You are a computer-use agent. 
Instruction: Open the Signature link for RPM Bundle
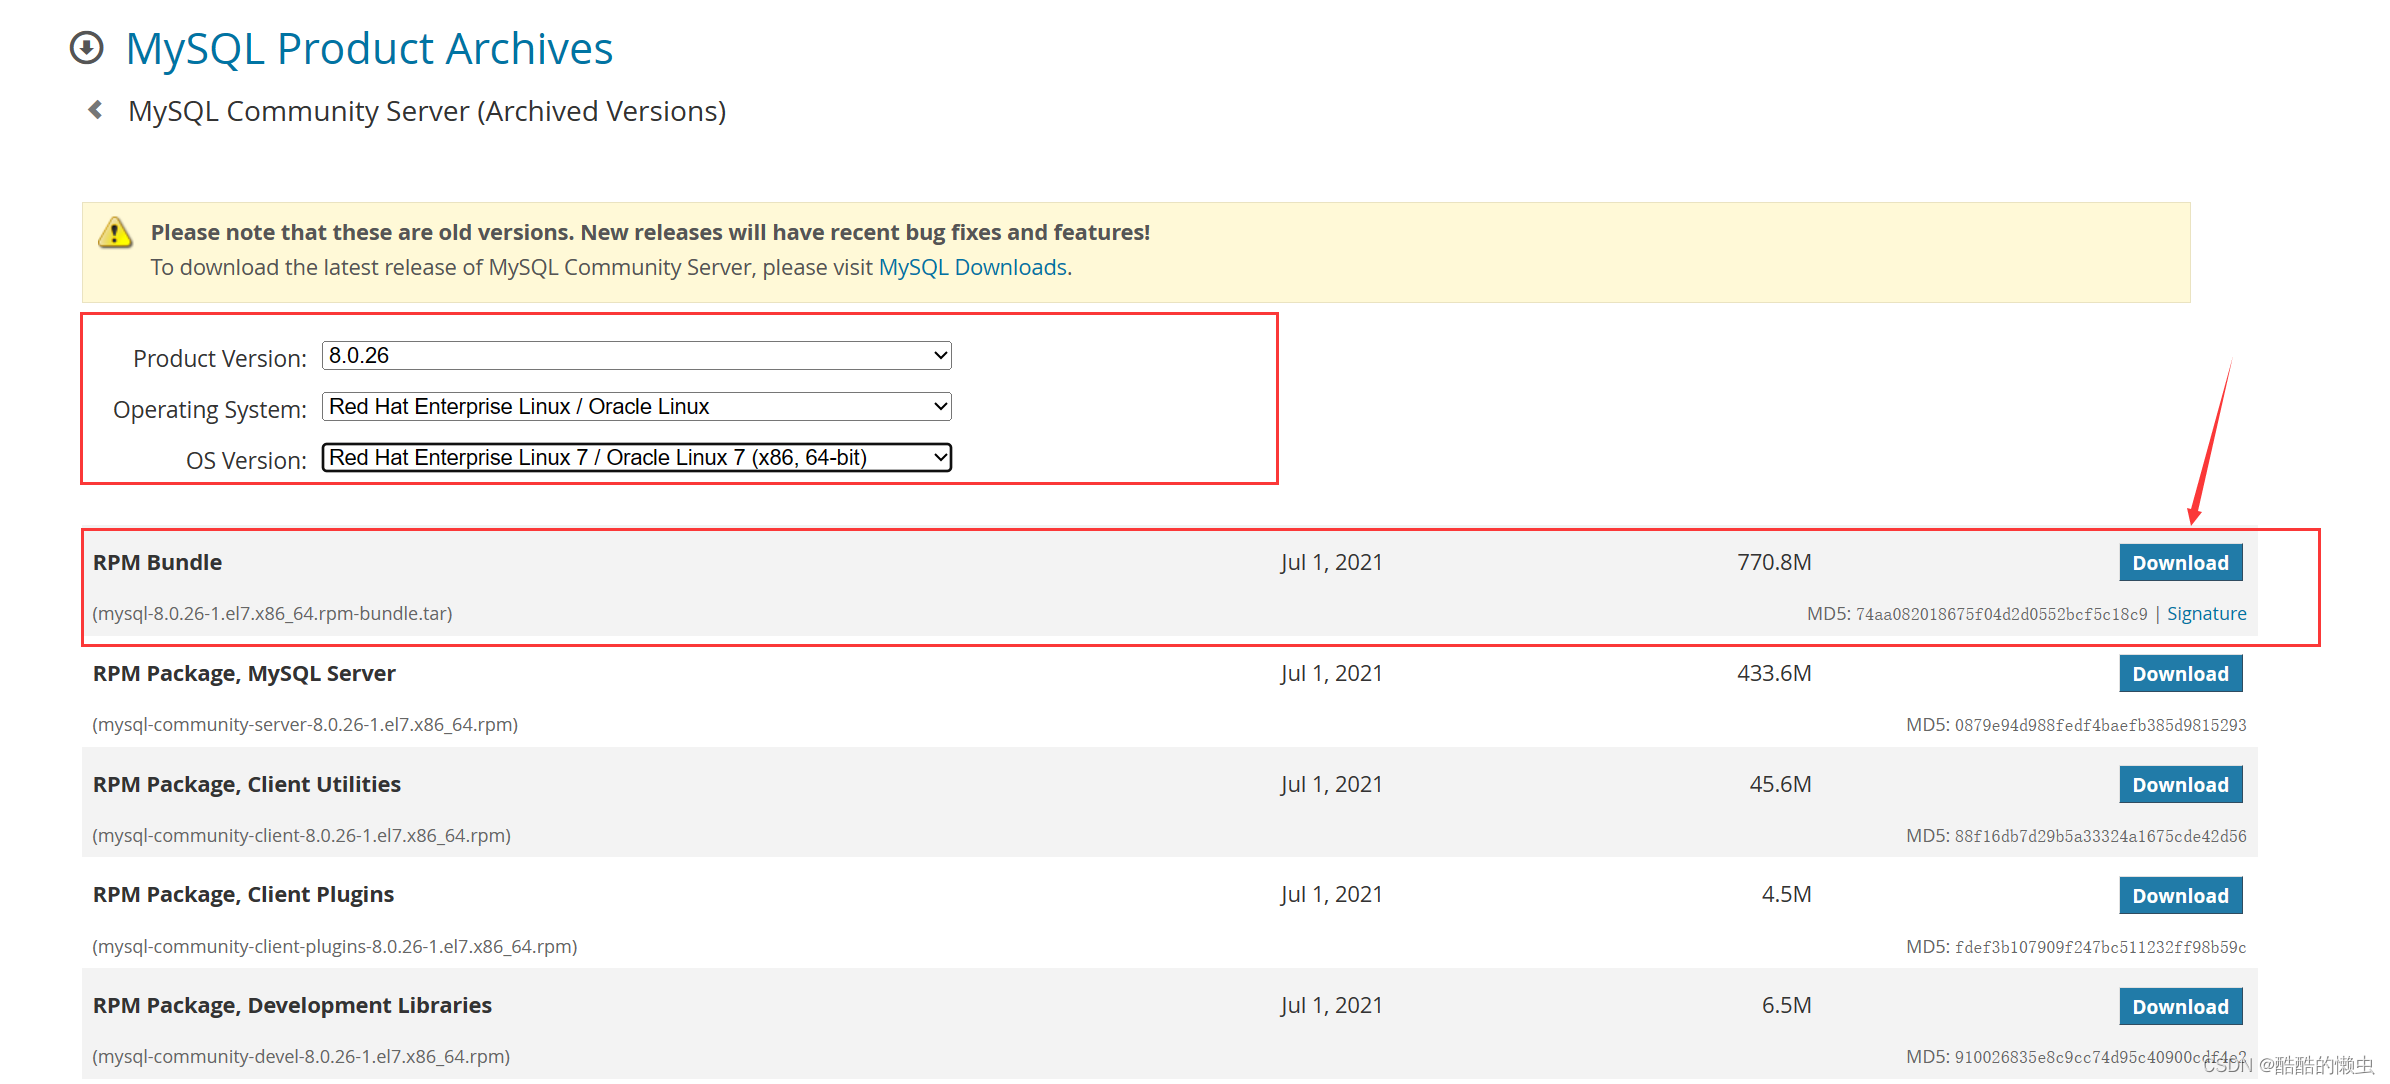click(x=2206, y=614)
